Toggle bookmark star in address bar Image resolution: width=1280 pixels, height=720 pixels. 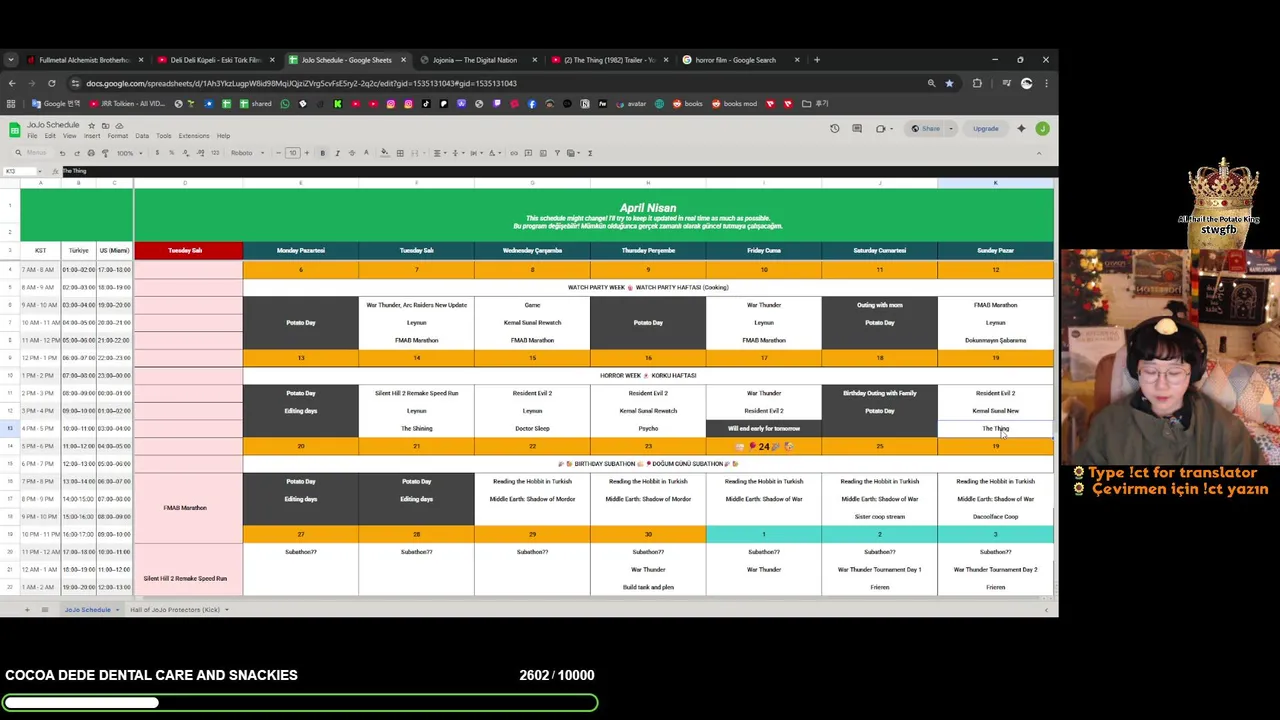(x=949, y=83)
